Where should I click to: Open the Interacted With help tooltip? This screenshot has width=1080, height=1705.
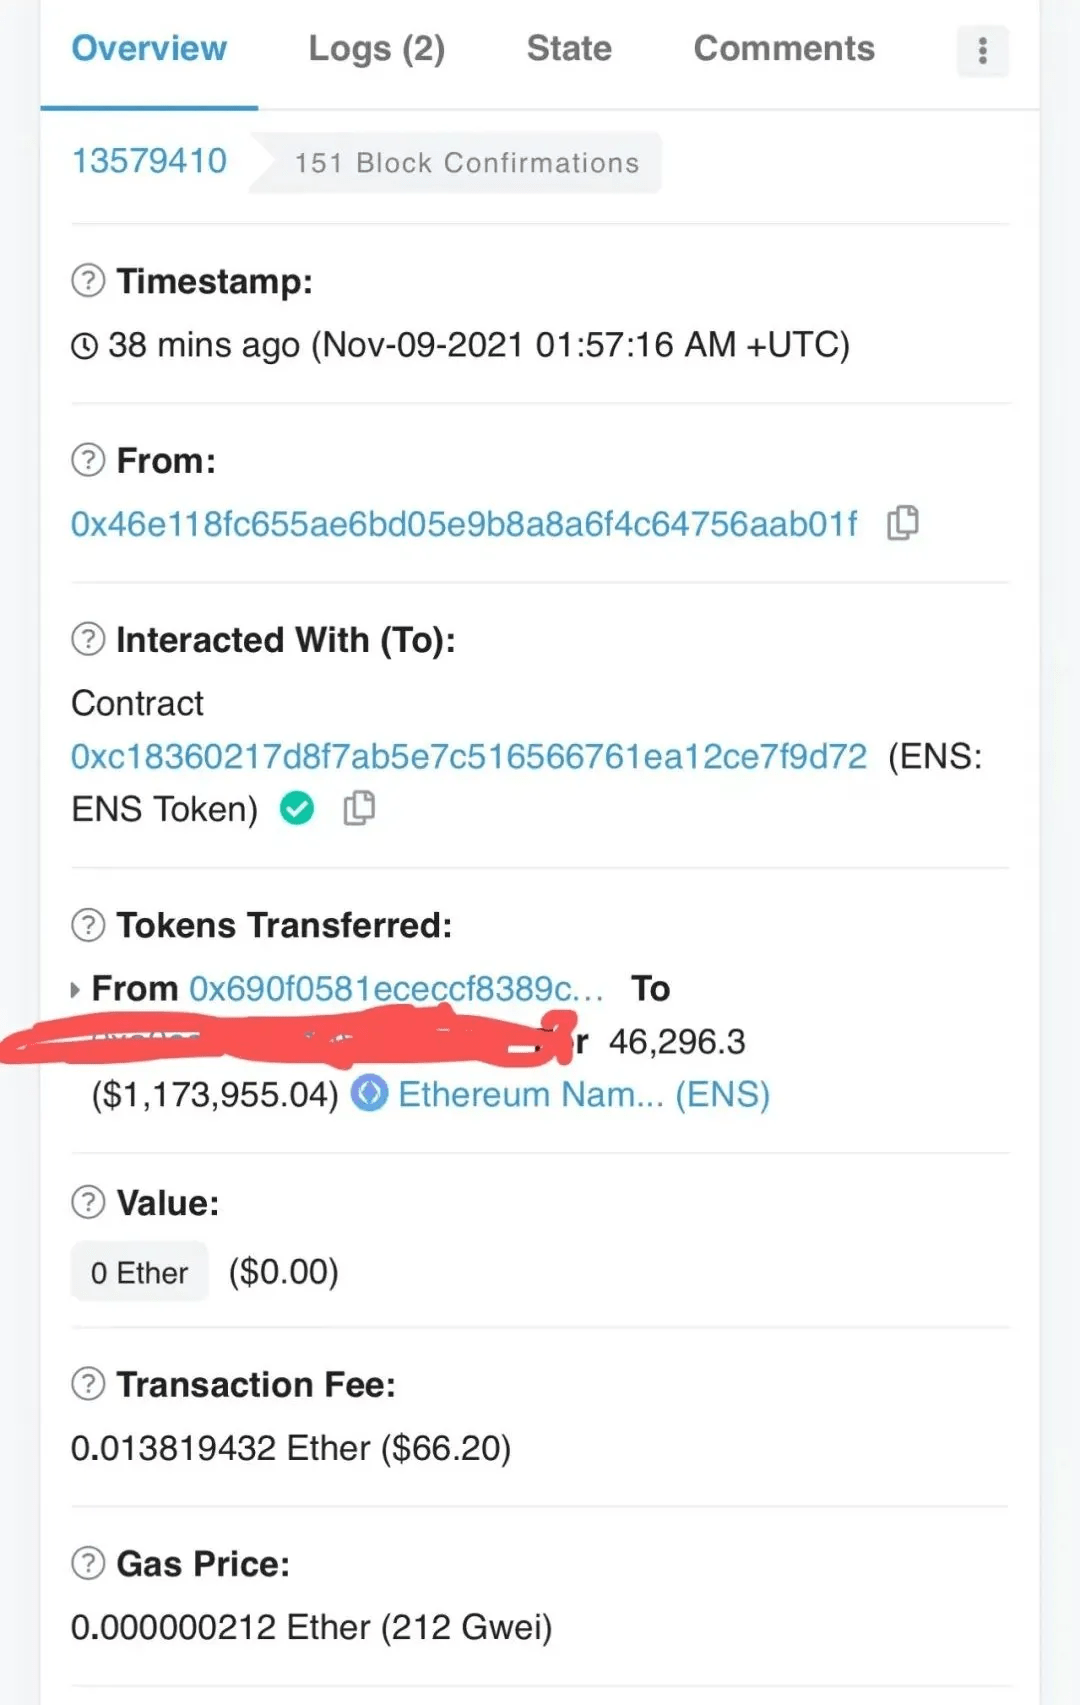click(x=87, y=639)
